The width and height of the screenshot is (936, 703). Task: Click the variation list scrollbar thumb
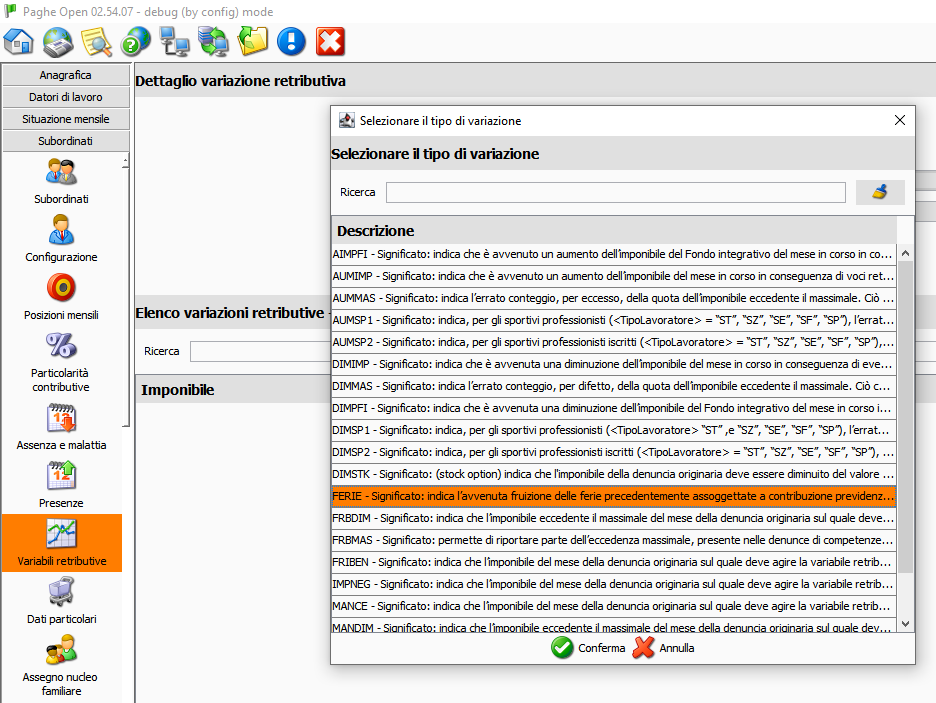click(905, 417)
